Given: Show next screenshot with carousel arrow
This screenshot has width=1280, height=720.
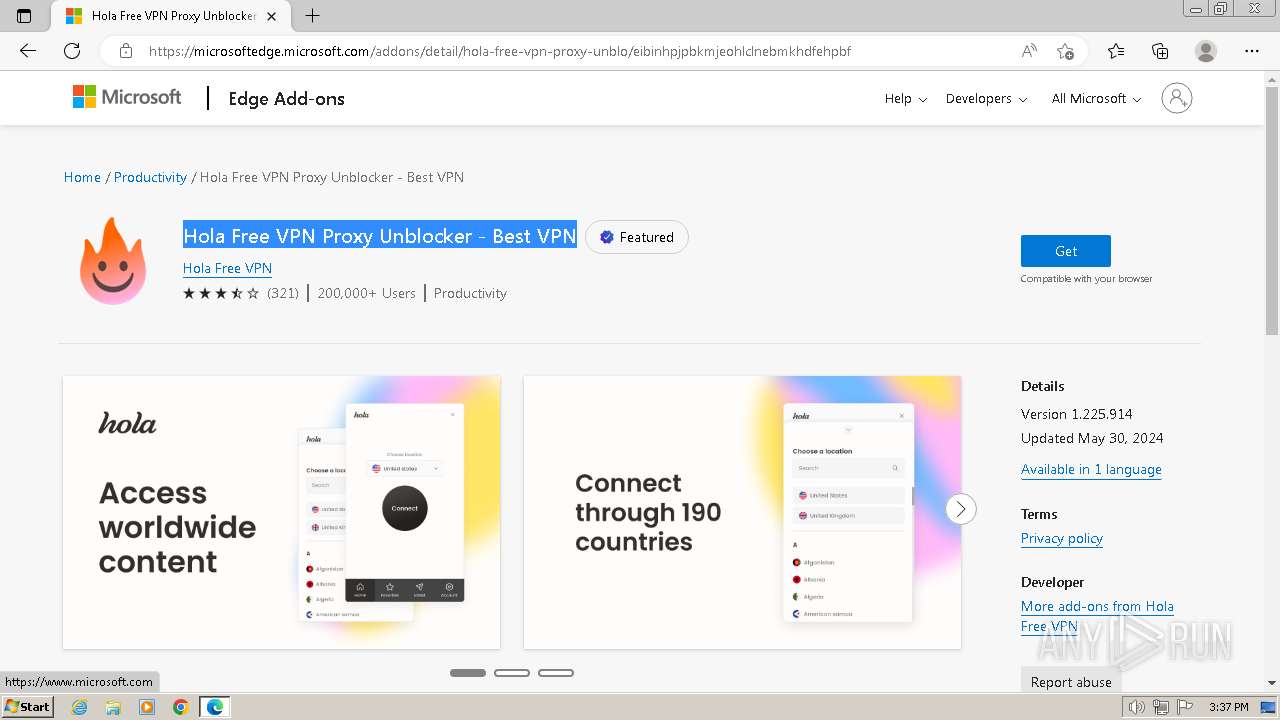Looking at the screenshot, I should tap(960, 509).
